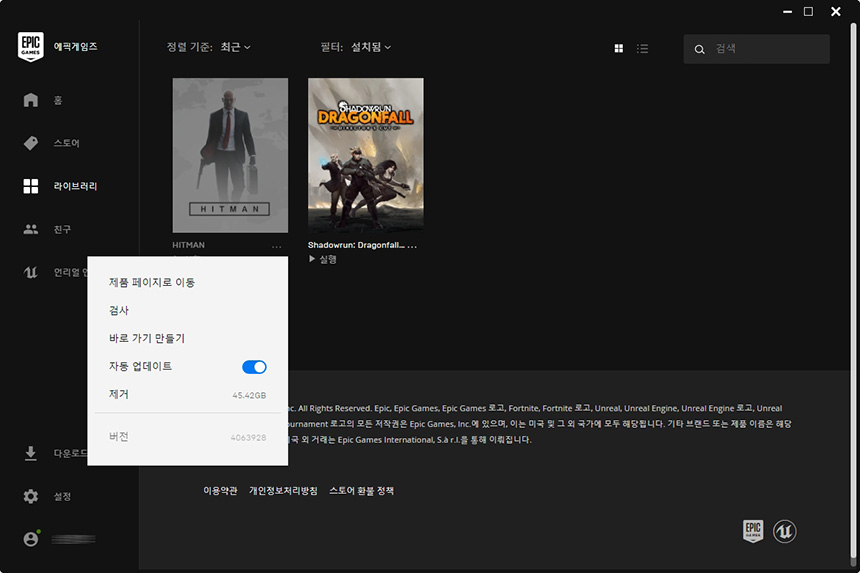This screenshot has width=860, height=573.
Task: Open the Unreal Engine sidebar icon
Action: click(x=31, y=272)
